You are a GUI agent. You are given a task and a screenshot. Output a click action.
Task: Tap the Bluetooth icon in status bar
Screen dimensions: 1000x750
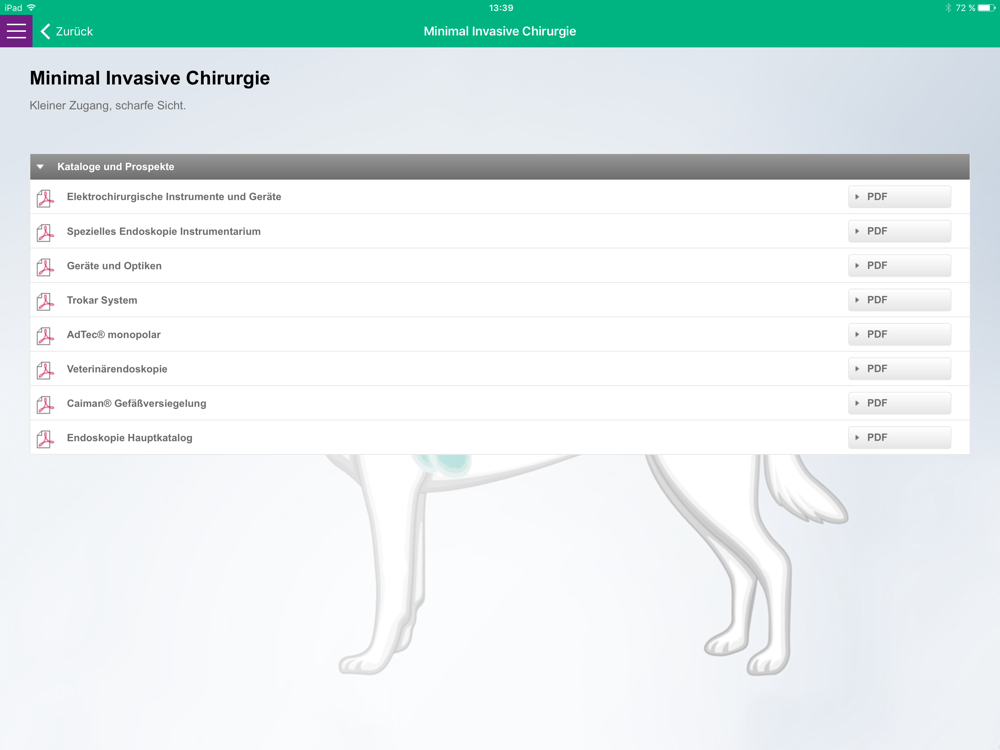click(x=948, y=8)
